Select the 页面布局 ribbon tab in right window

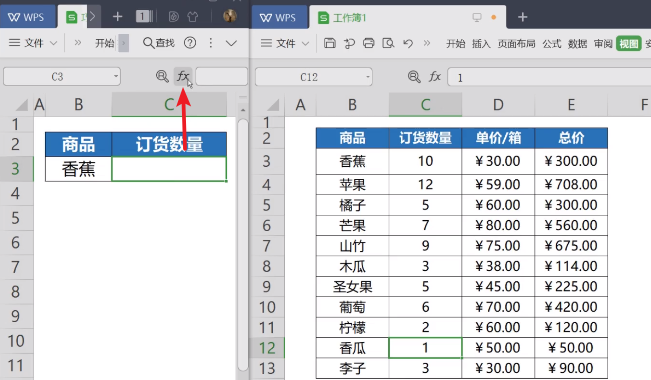(516, 44)
